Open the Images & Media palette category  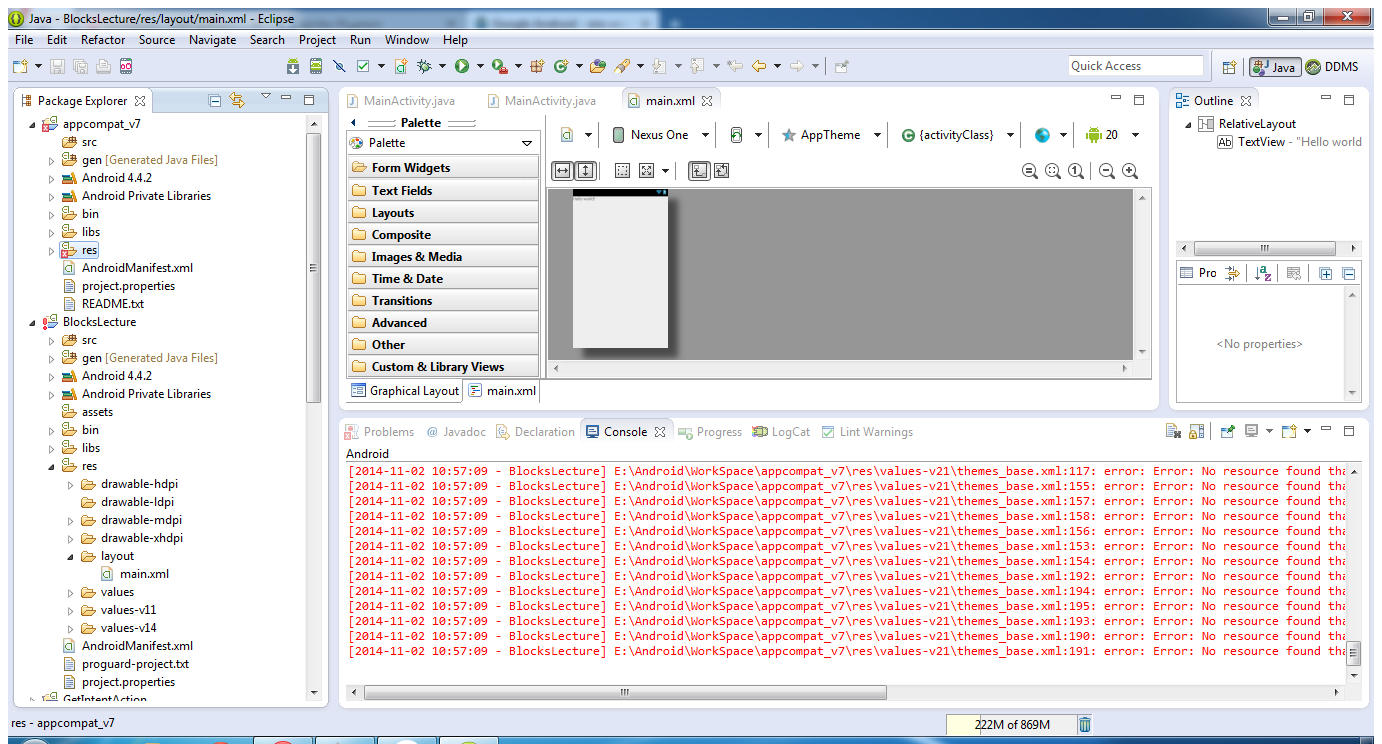(x=443, y=256)
